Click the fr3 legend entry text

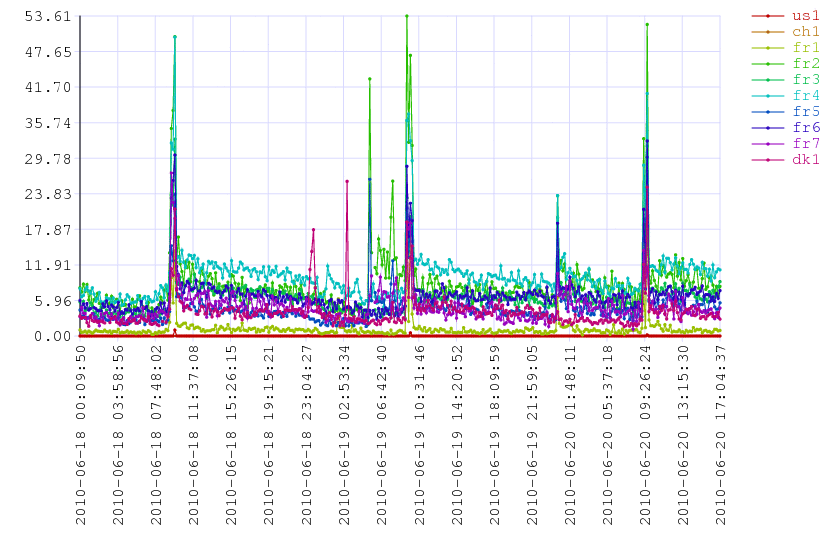[805, 80]
